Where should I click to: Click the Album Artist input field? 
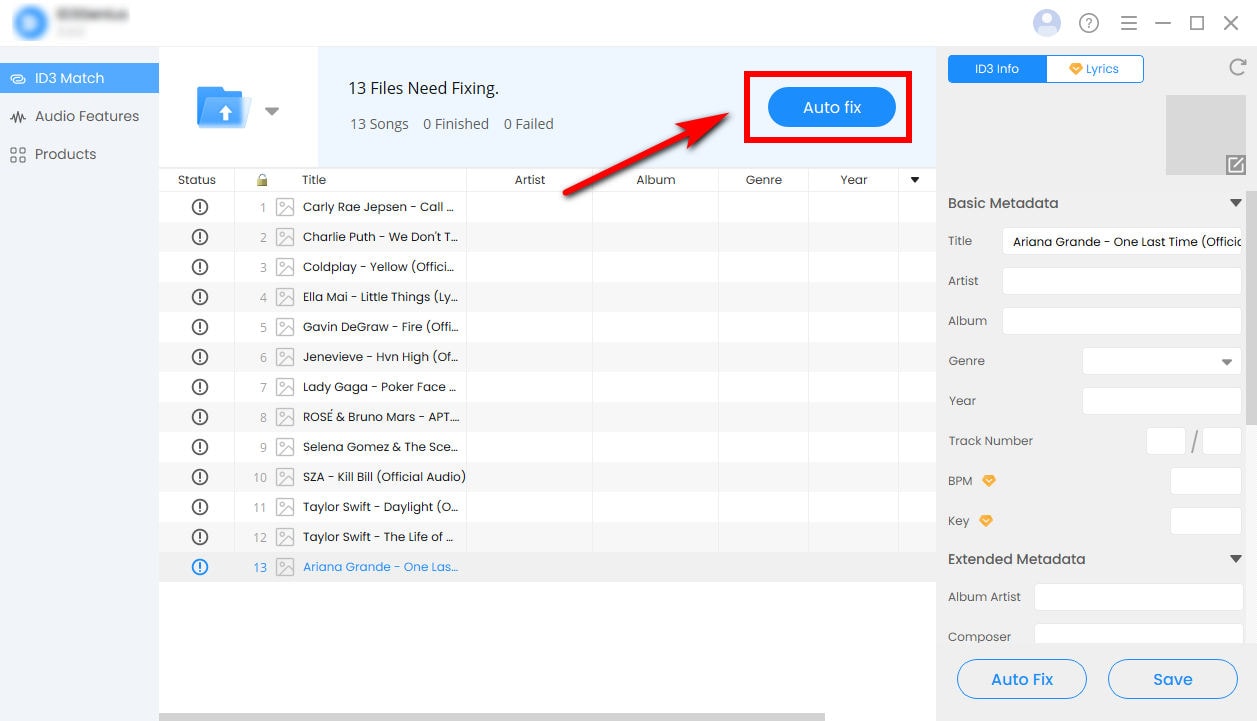pyautogui.click(x=1138, y=597)
